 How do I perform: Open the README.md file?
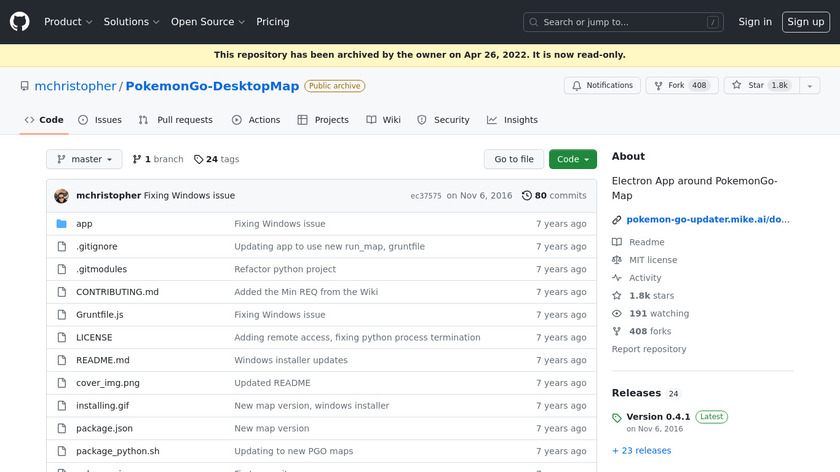tap(103, 360)
